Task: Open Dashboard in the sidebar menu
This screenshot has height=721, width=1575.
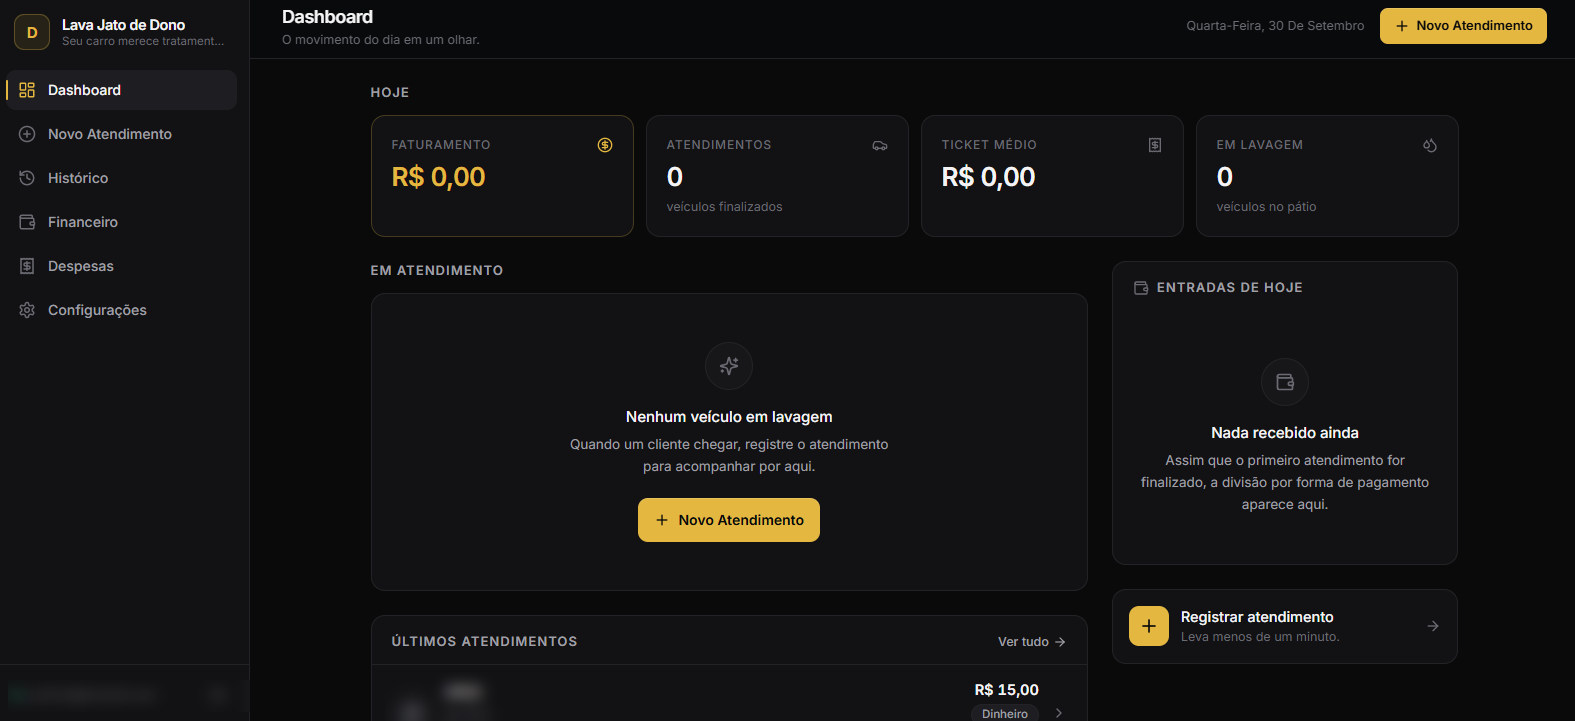Action: tap(121, 90)
